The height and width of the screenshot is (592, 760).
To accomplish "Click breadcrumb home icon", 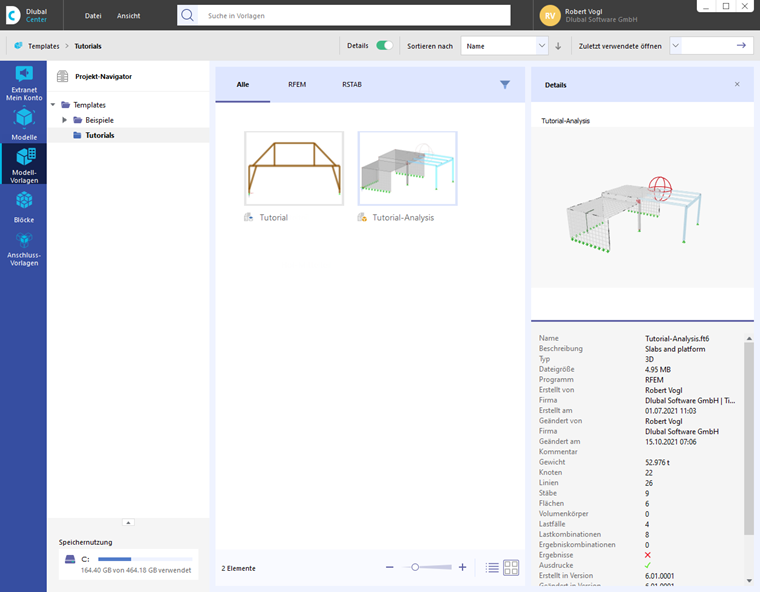I will 18,46.
